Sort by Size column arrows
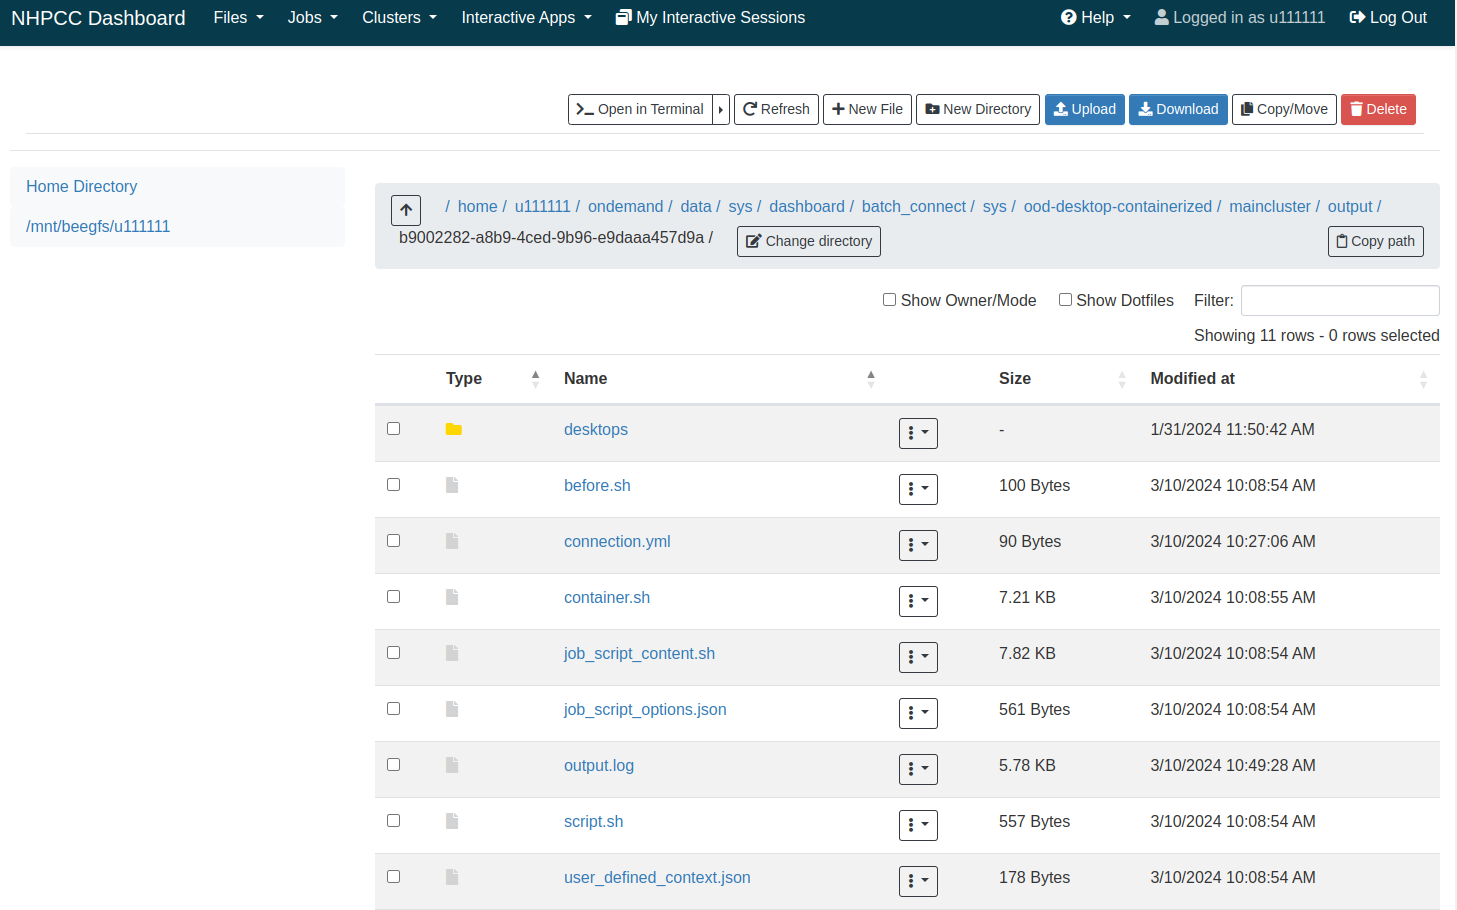Image resolution: width=1457 pixels, height=910 pixels. [1122, 379]
